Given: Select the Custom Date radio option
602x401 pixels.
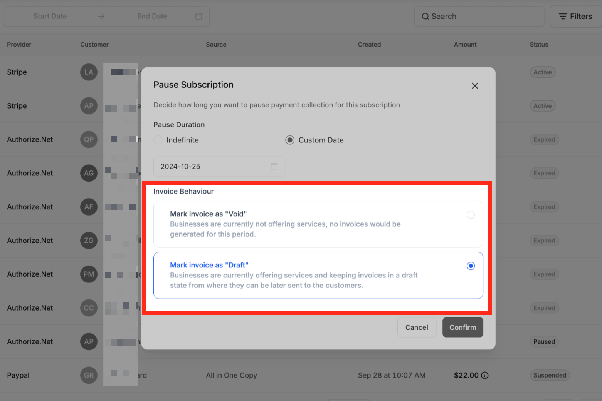Looking at the screenshot, I should click(290, 140).
